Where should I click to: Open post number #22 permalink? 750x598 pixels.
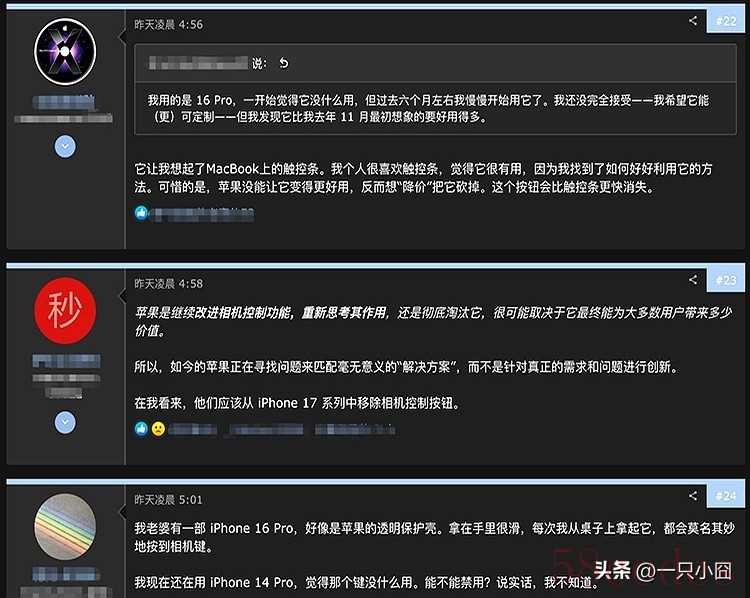(726, 21)
